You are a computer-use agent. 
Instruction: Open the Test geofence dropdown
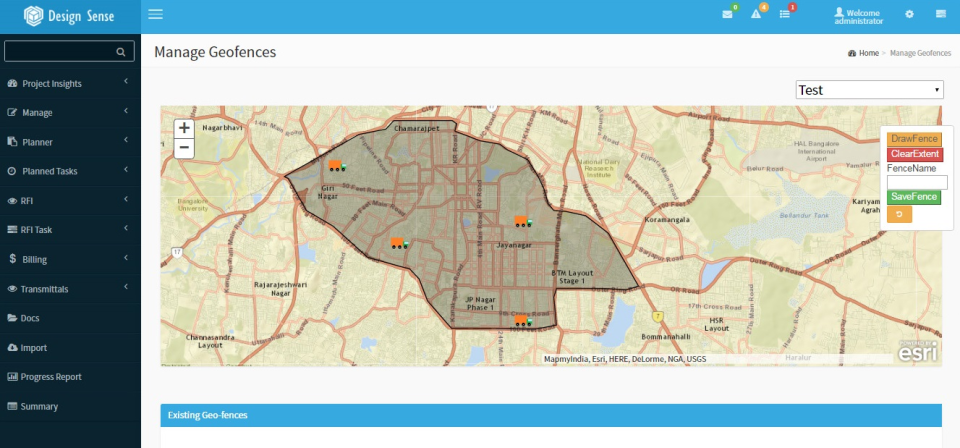pyautogui.click(x=869, y=90)
